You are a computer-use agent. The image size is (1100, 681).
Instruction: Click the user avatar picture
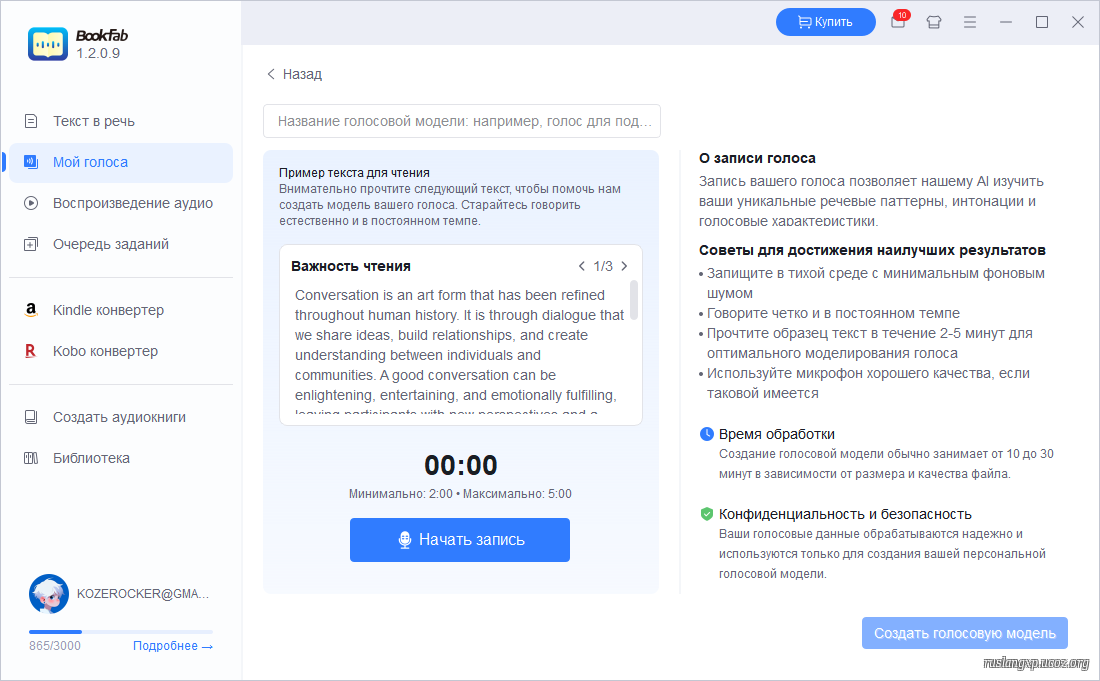tap(49, 594)
